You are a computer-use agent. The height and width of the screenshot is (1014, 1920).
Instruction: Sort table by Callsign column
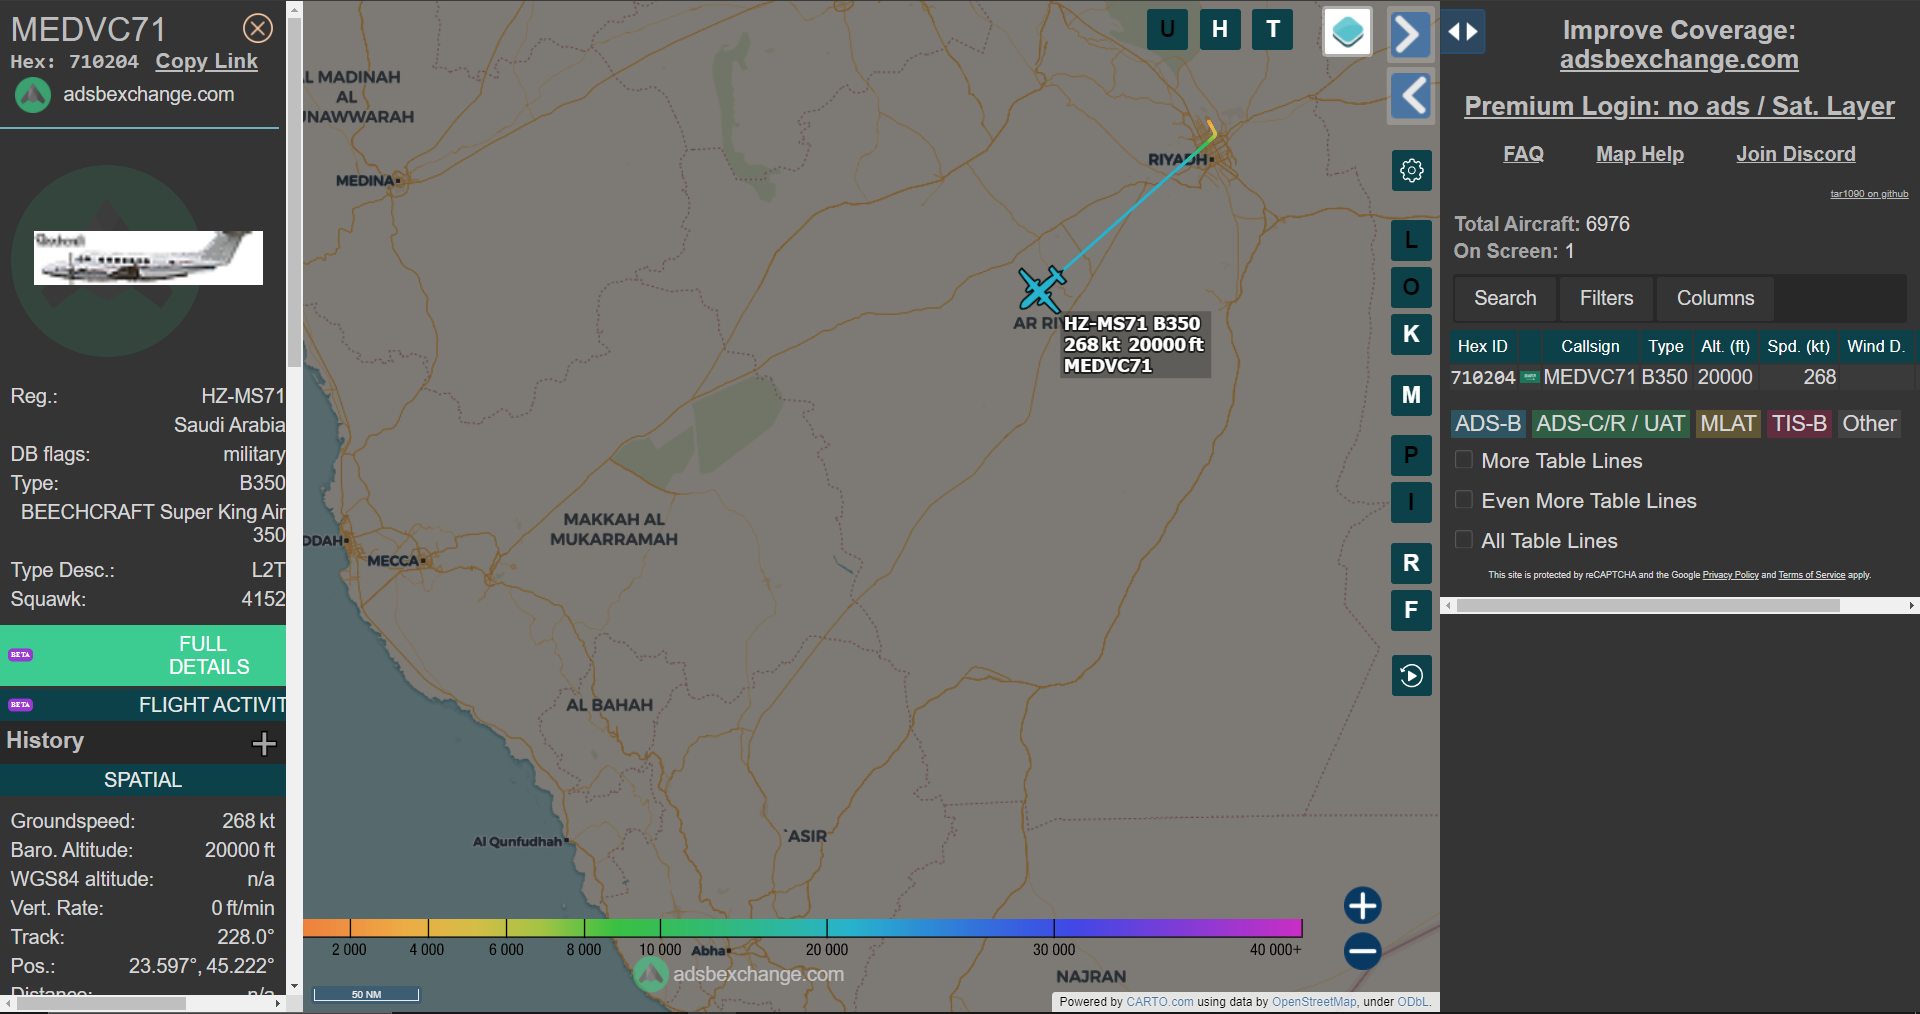(x=1590, y=346)
